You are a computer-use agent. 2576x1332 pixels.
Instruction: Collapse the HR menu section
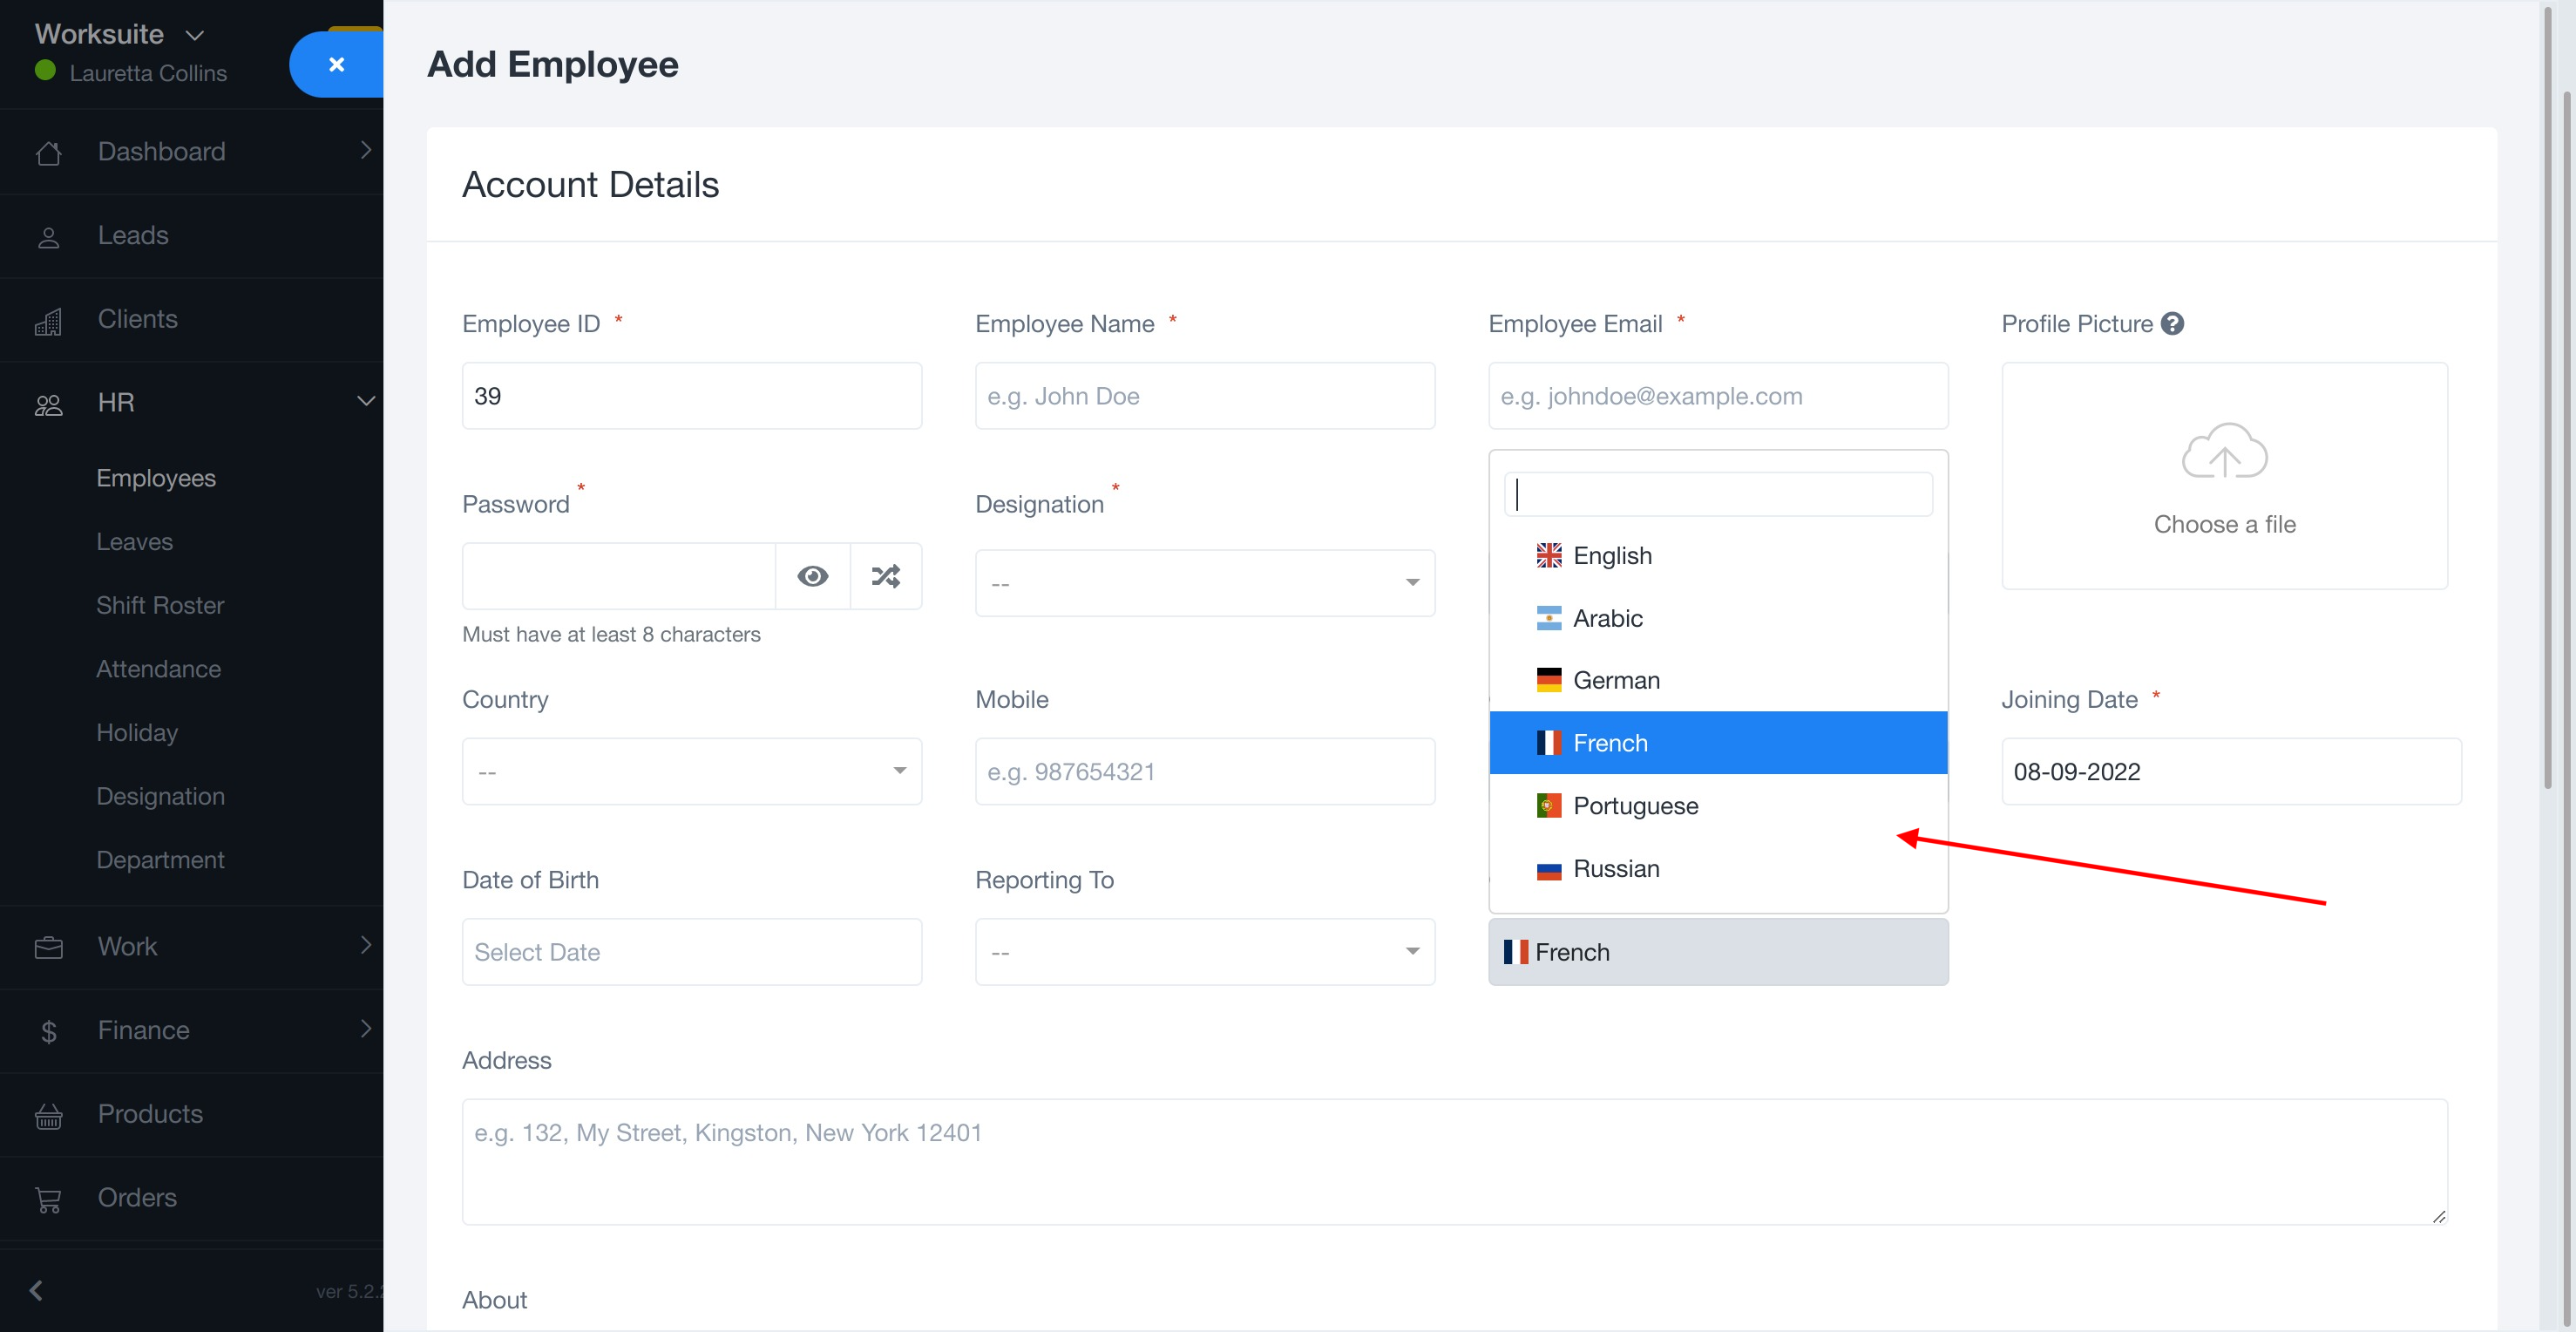click(365, 402)
